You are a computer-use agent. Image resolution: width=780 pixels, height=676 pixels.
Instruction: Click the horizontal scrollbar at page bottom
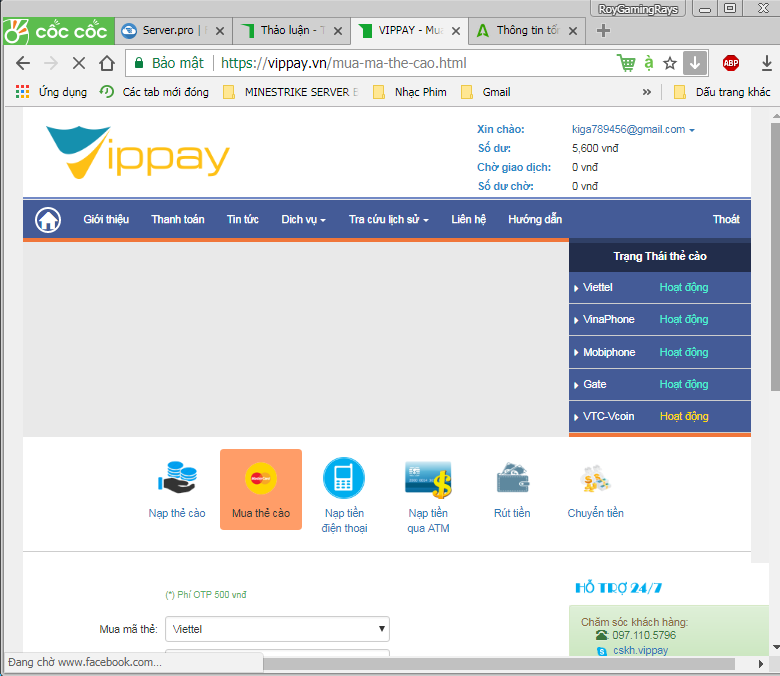499,664
